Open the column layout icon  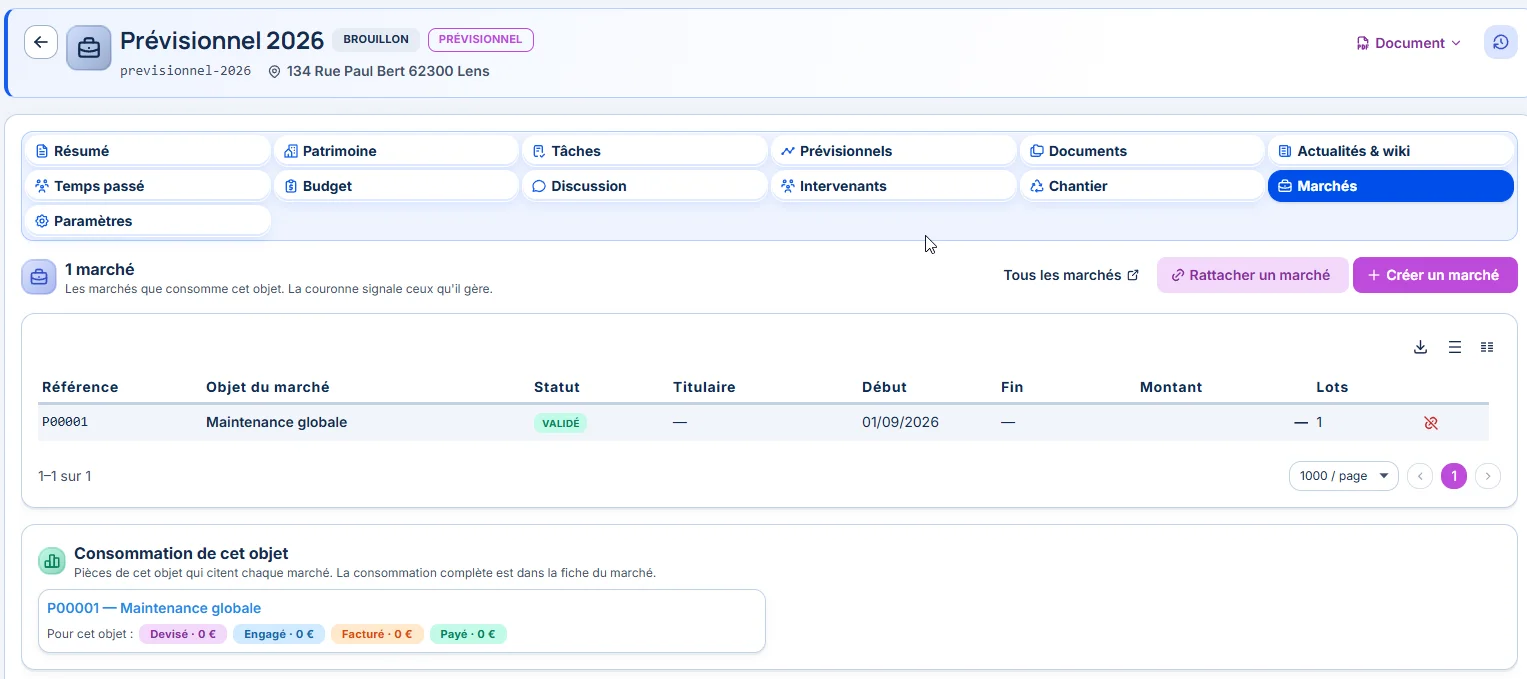tap(1487, 347)
